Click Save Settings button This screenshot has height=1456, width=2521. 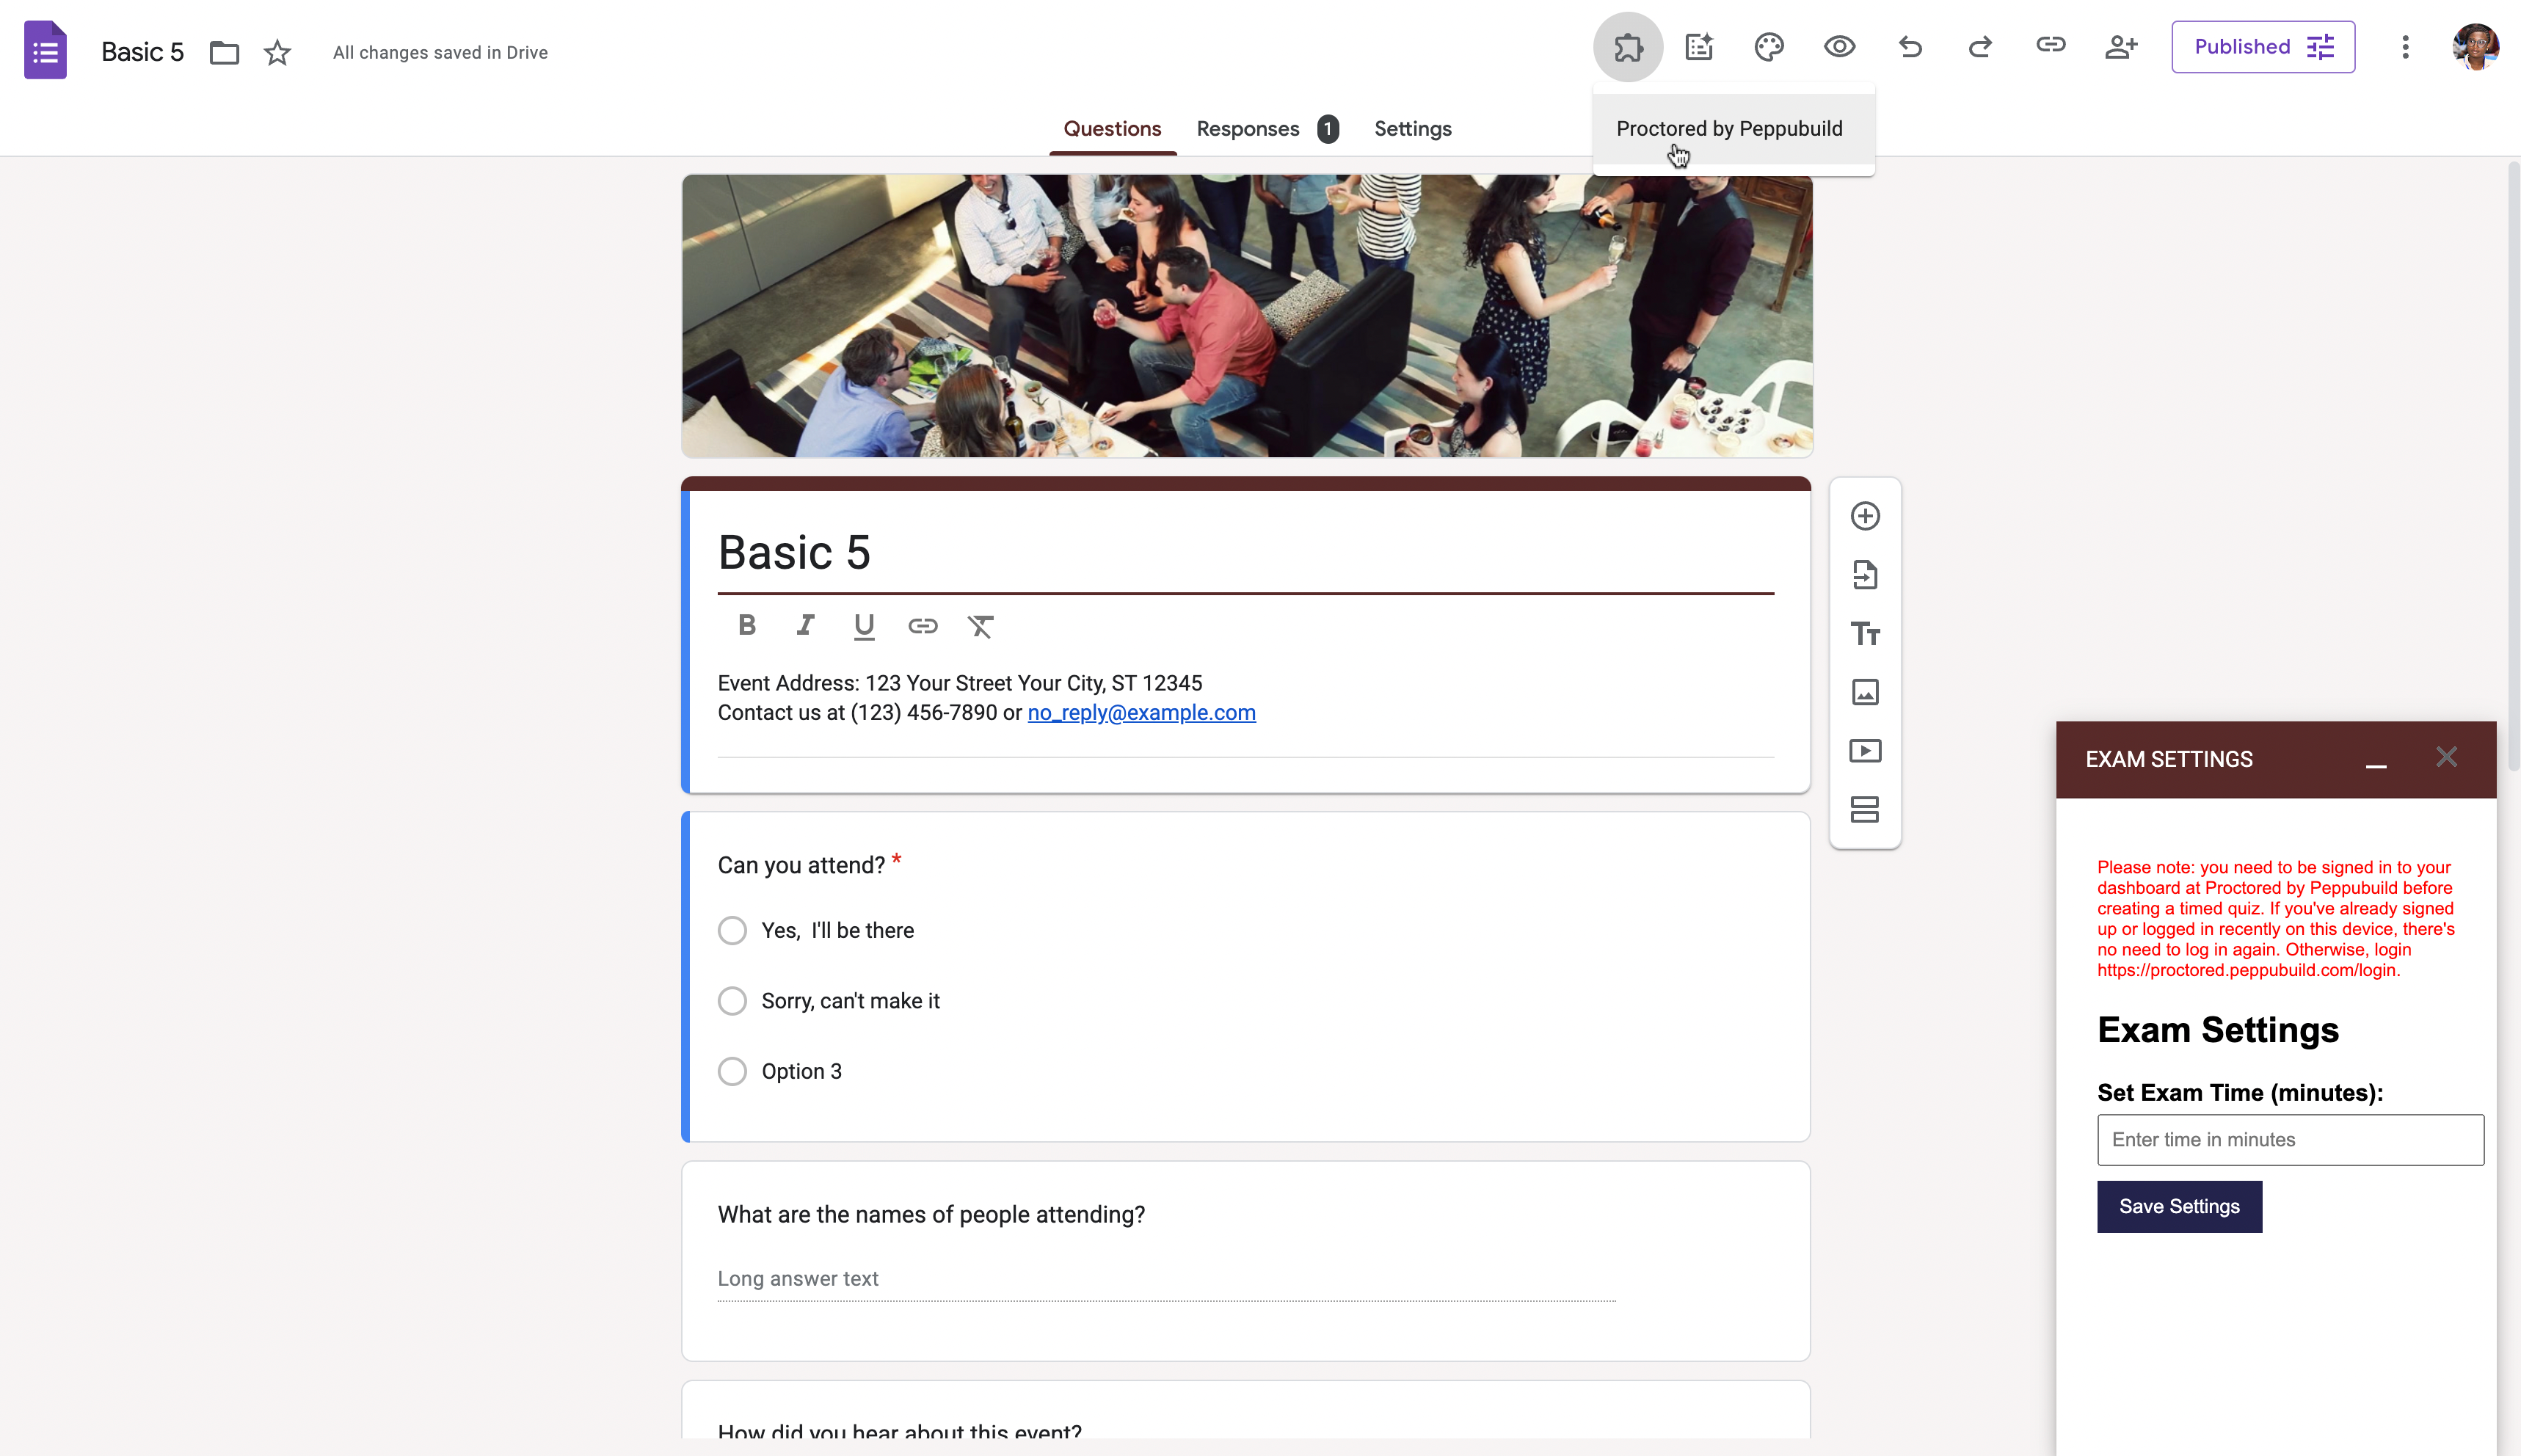pos(2179,1207)
